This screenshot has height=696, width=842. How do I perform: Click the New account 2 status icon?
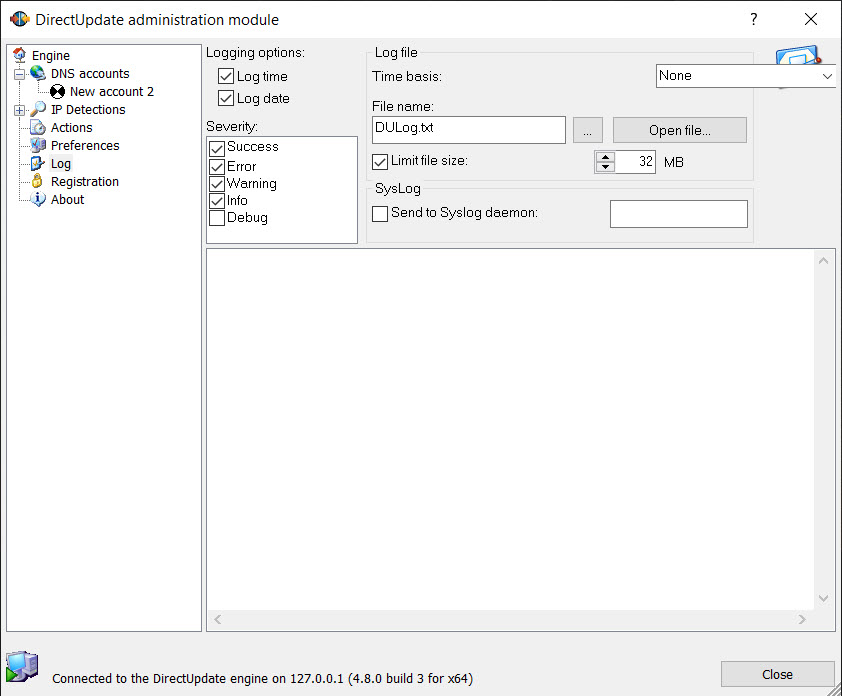[x=57, y=92]
